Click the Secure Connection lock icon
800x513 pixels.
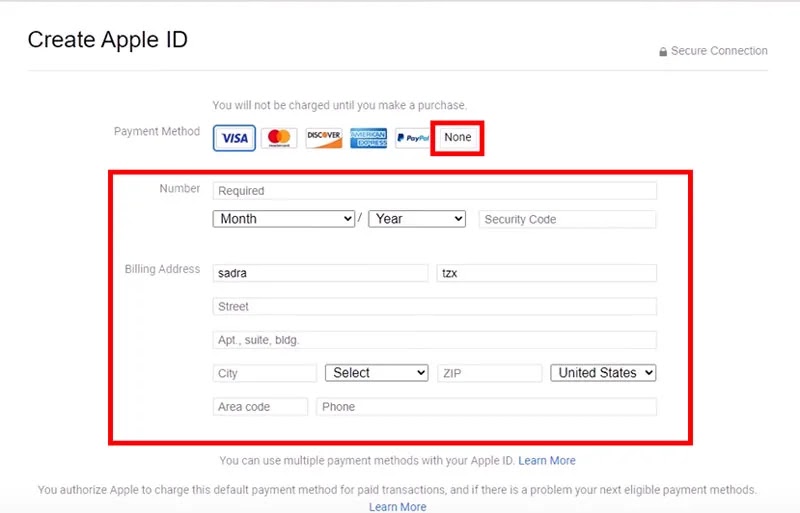[x=663, y=52]
